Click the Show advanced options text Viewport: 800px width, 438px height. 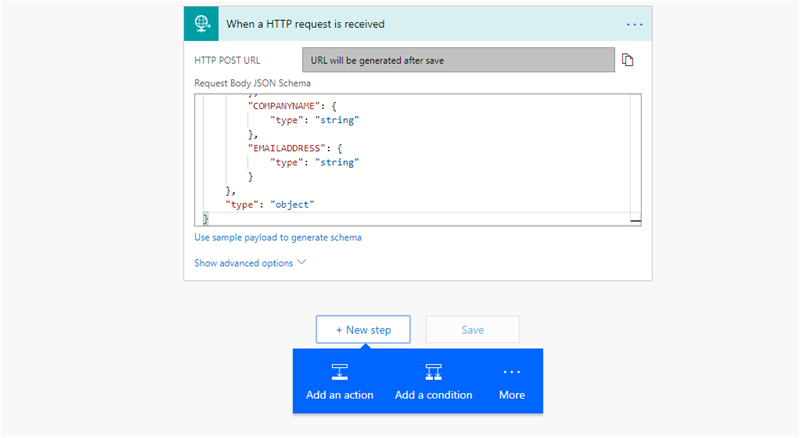tap(243, 263)
